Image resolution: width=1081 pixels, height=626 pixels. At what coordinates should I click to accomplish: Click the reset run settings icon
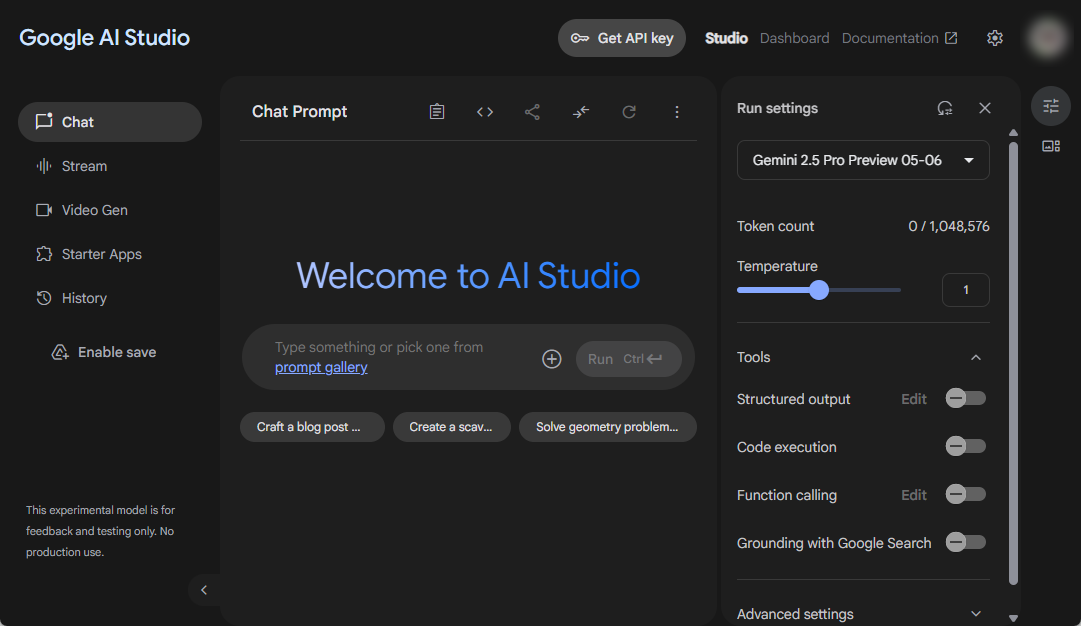pyautogui.click(x=945, y=108)
